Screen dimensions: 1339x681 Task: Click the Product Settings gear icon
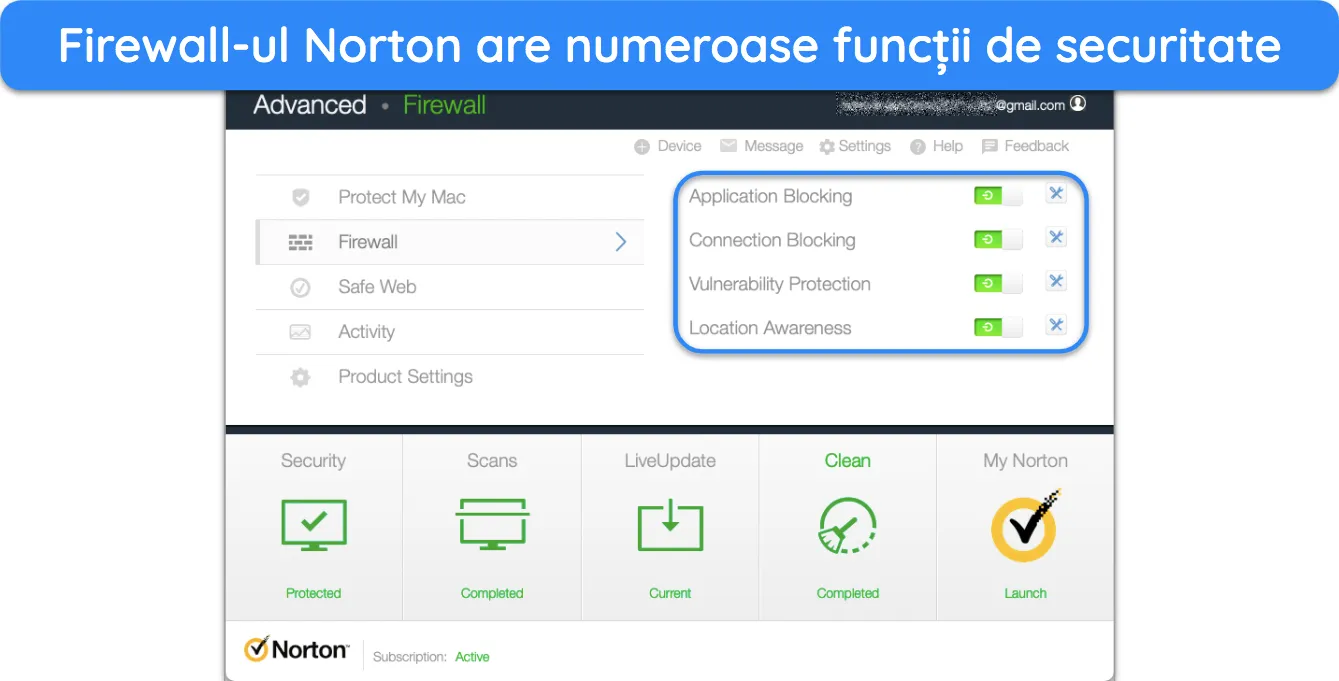(x=300, y=377)
